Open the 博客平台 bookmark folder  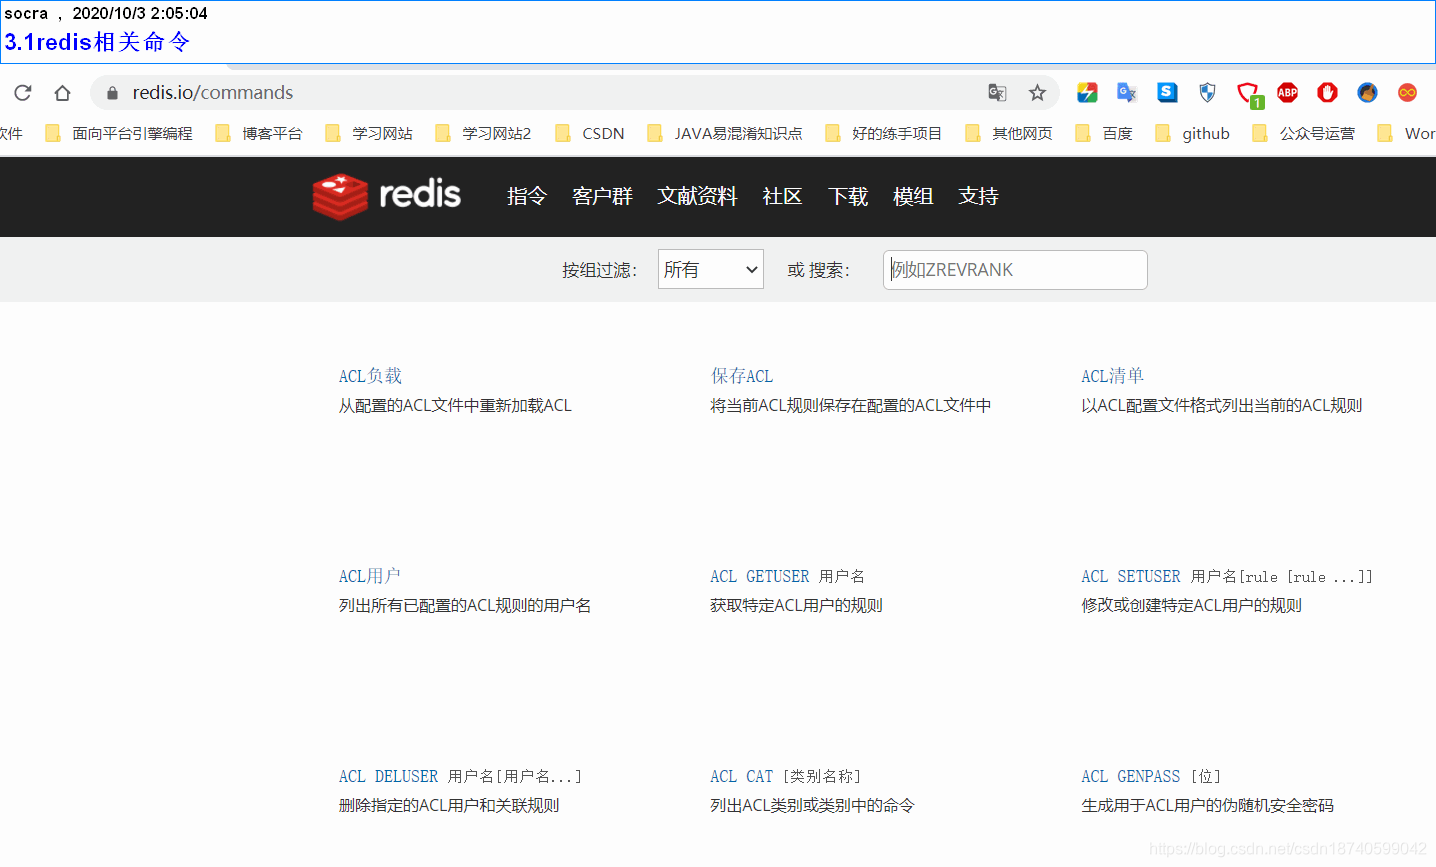[259, 134]
